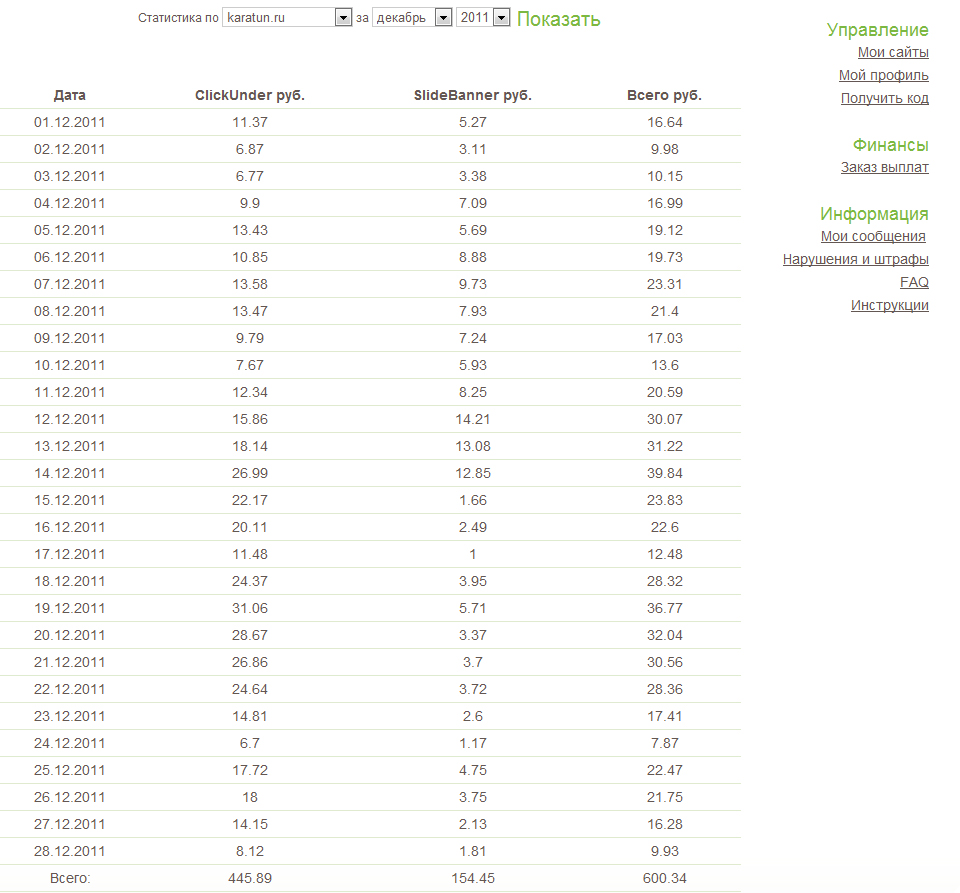
Task: Click the ClickUnder руб. column header
Action: (250, 95)
